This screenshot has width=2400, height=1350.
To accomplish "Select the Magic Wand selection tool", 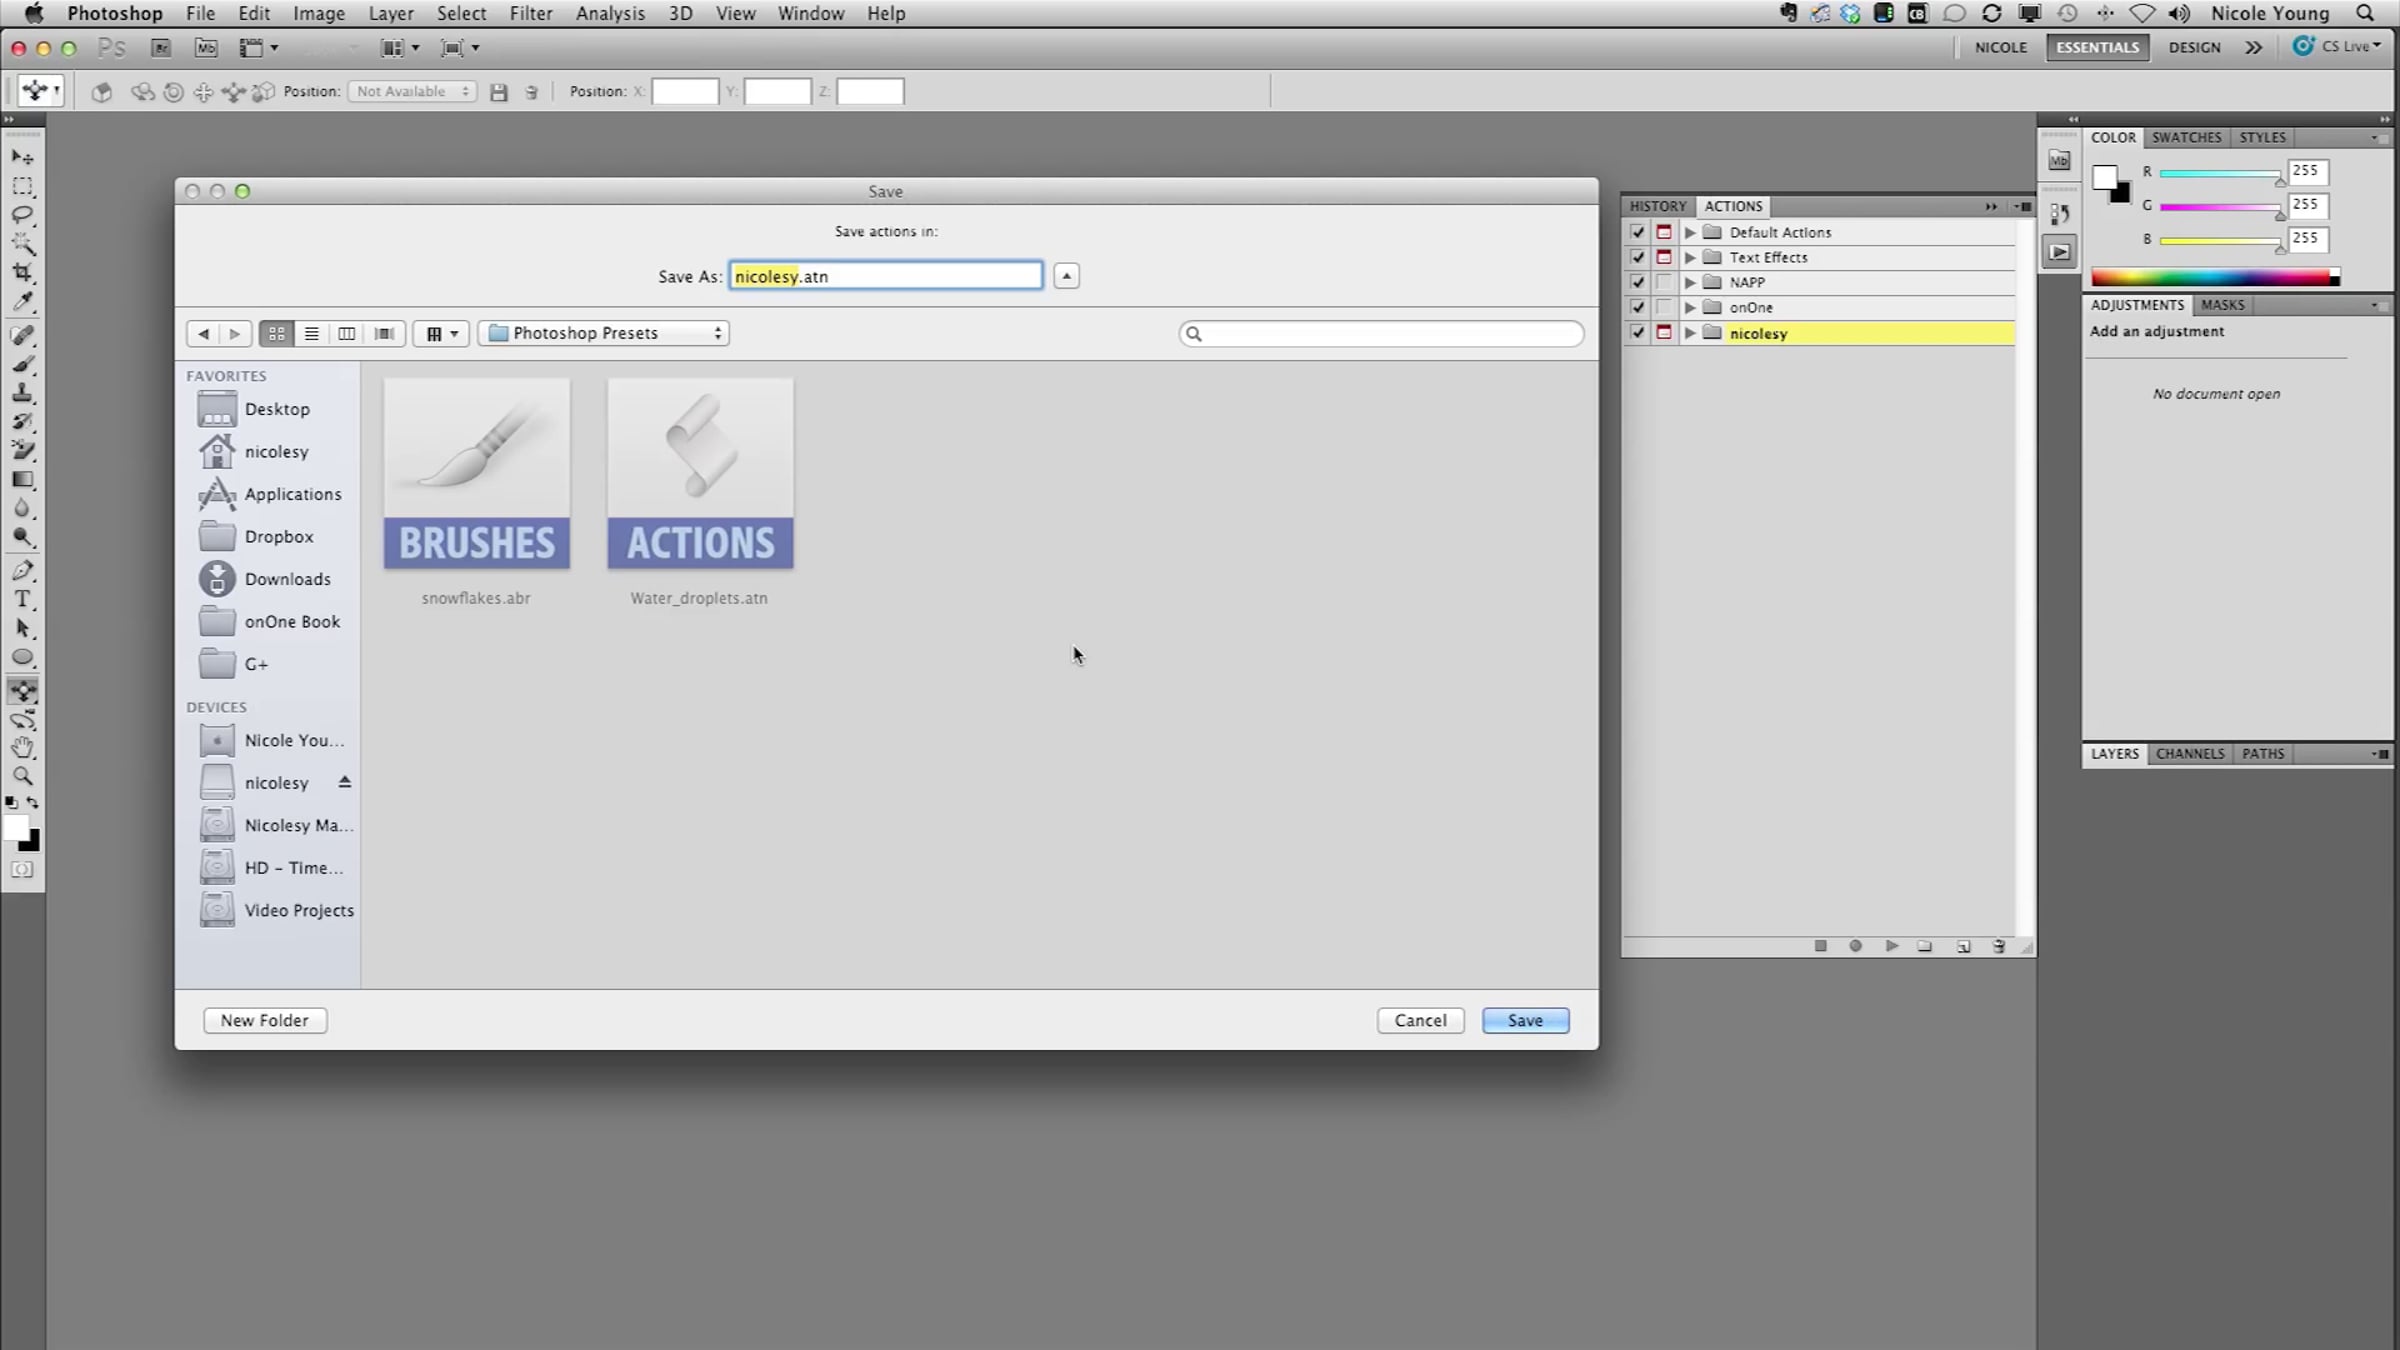I will 22,244.
